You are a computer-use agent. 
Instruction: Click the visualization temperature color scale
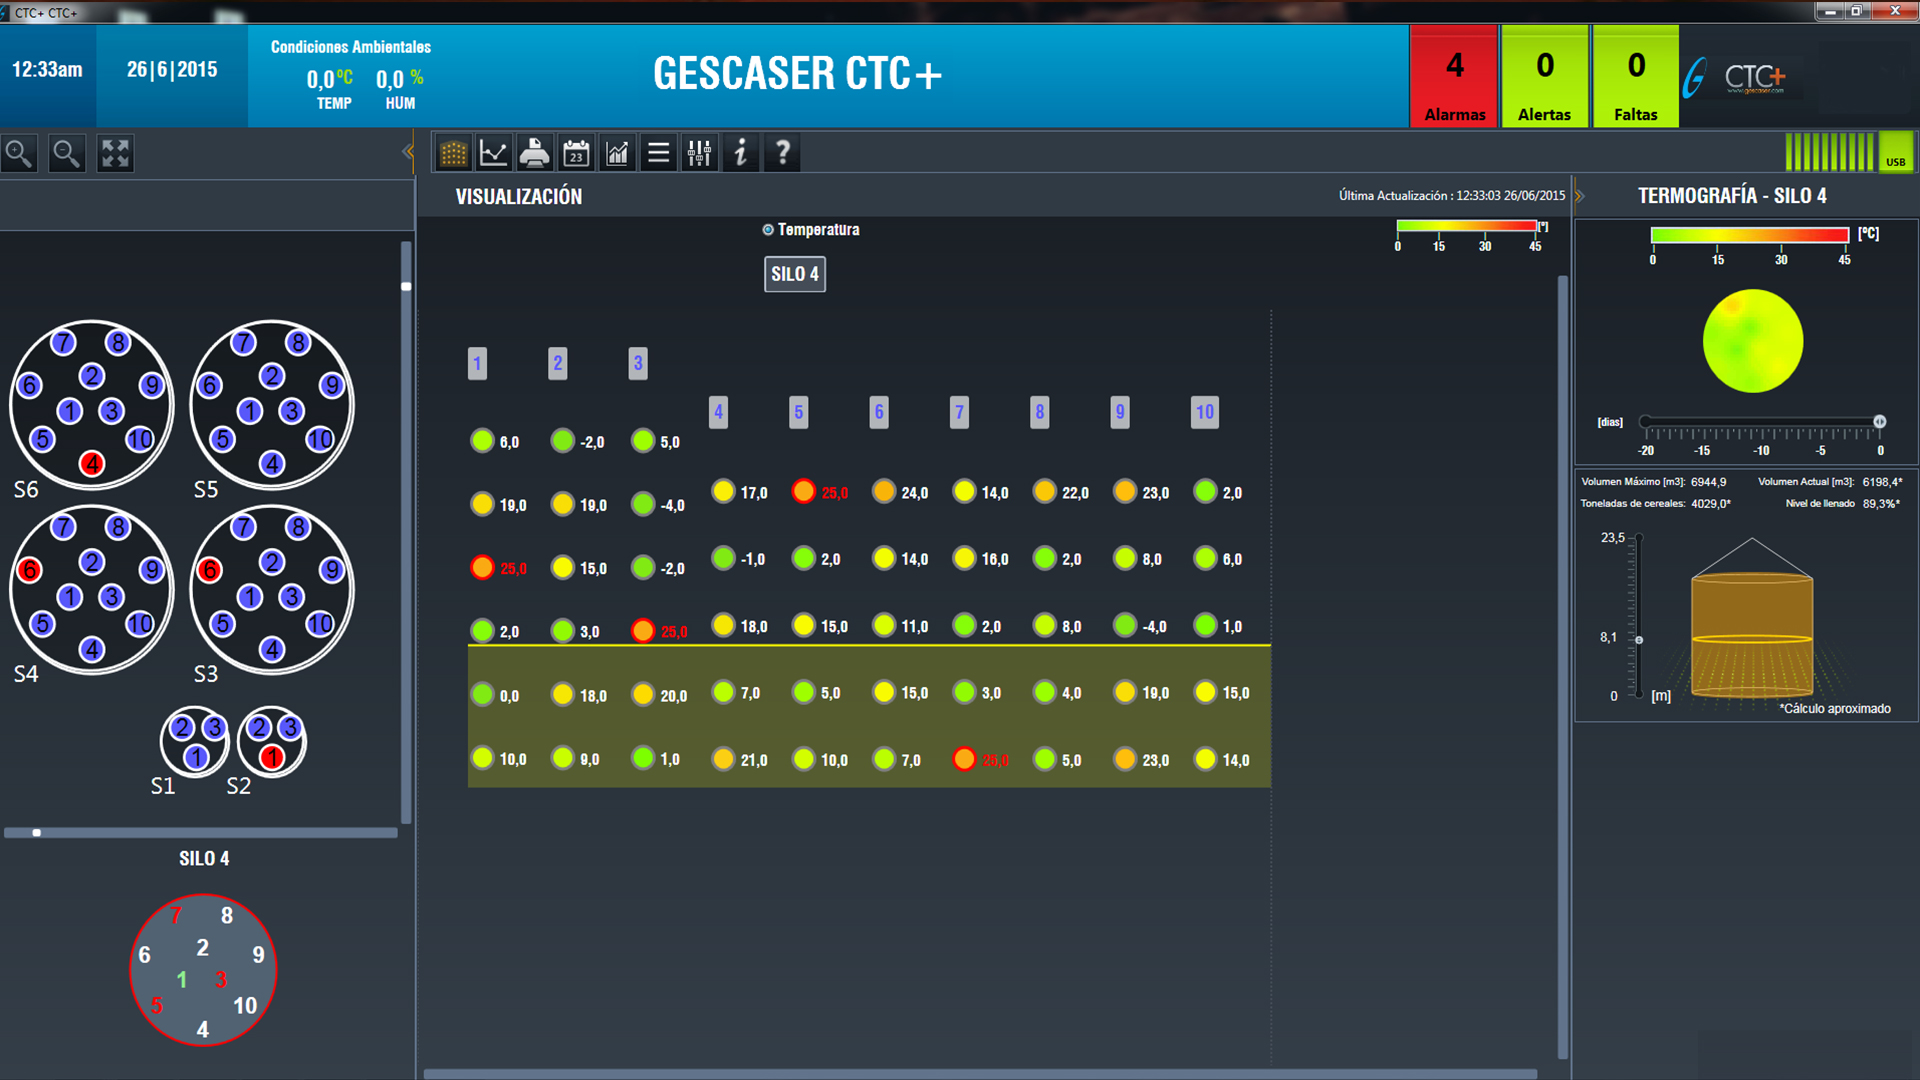point(1466,226)
